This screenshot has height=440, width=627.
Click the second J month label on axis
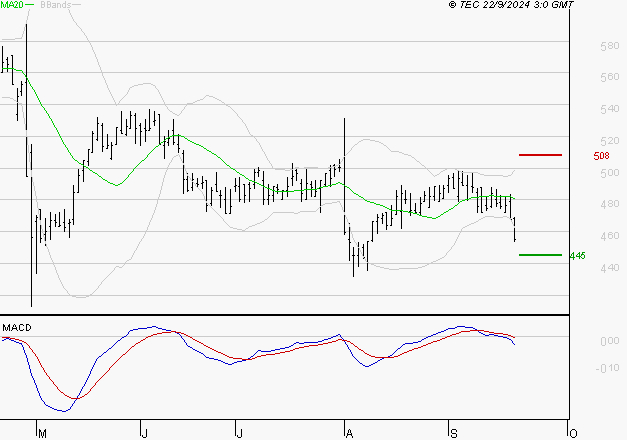240,434
